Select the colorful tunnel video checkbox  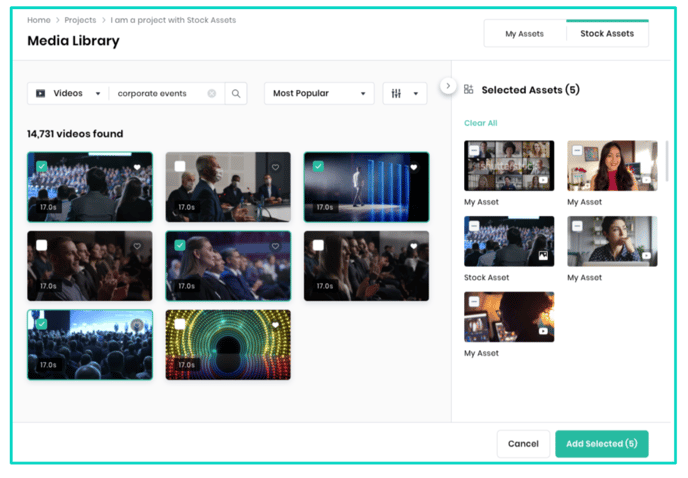point(180,324)
